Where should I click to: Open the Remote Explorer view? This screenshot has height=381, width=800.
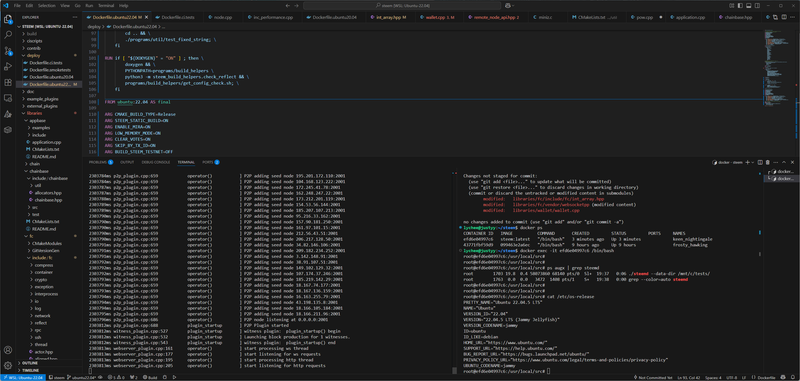coord(8,98)
